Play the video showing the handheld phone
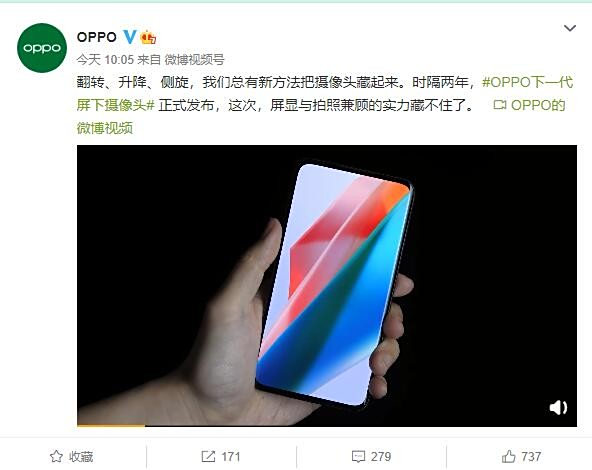Viewport: 592px width, 470px height. 327,285
